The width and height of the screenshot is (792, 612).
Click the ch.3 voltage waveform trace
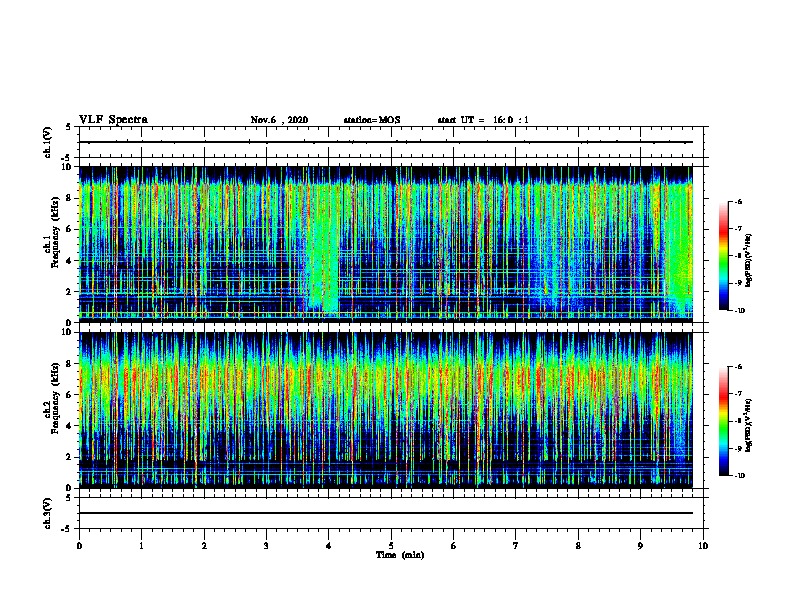386,513
